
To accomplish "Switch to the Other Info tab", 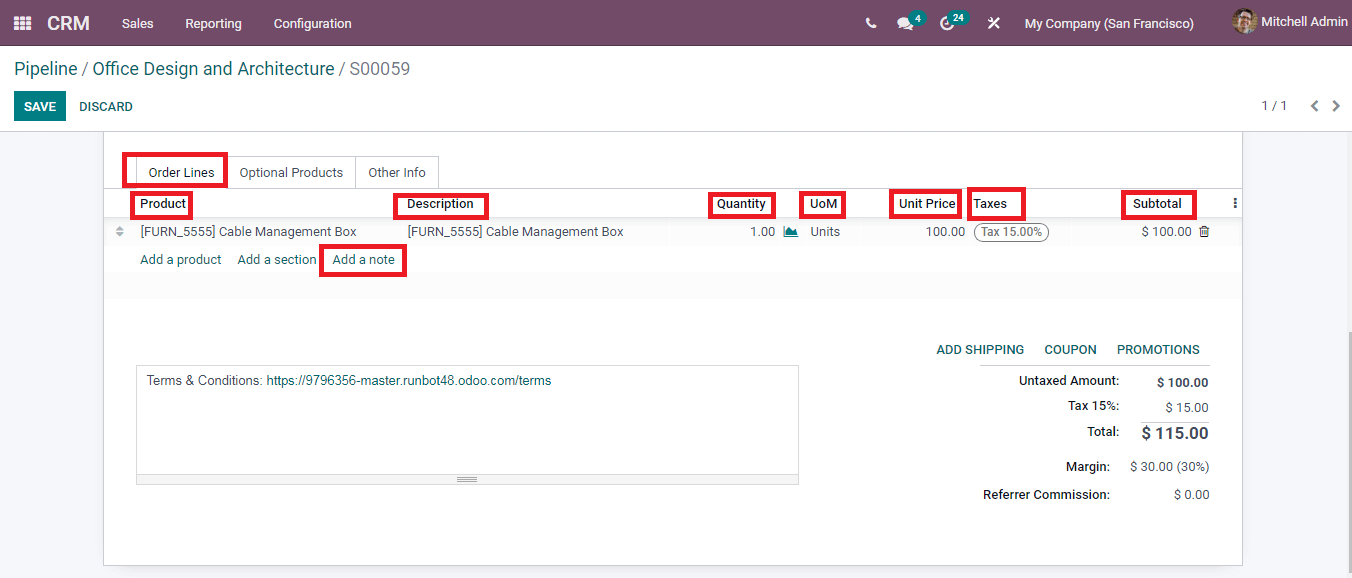I will pos(397,172).
